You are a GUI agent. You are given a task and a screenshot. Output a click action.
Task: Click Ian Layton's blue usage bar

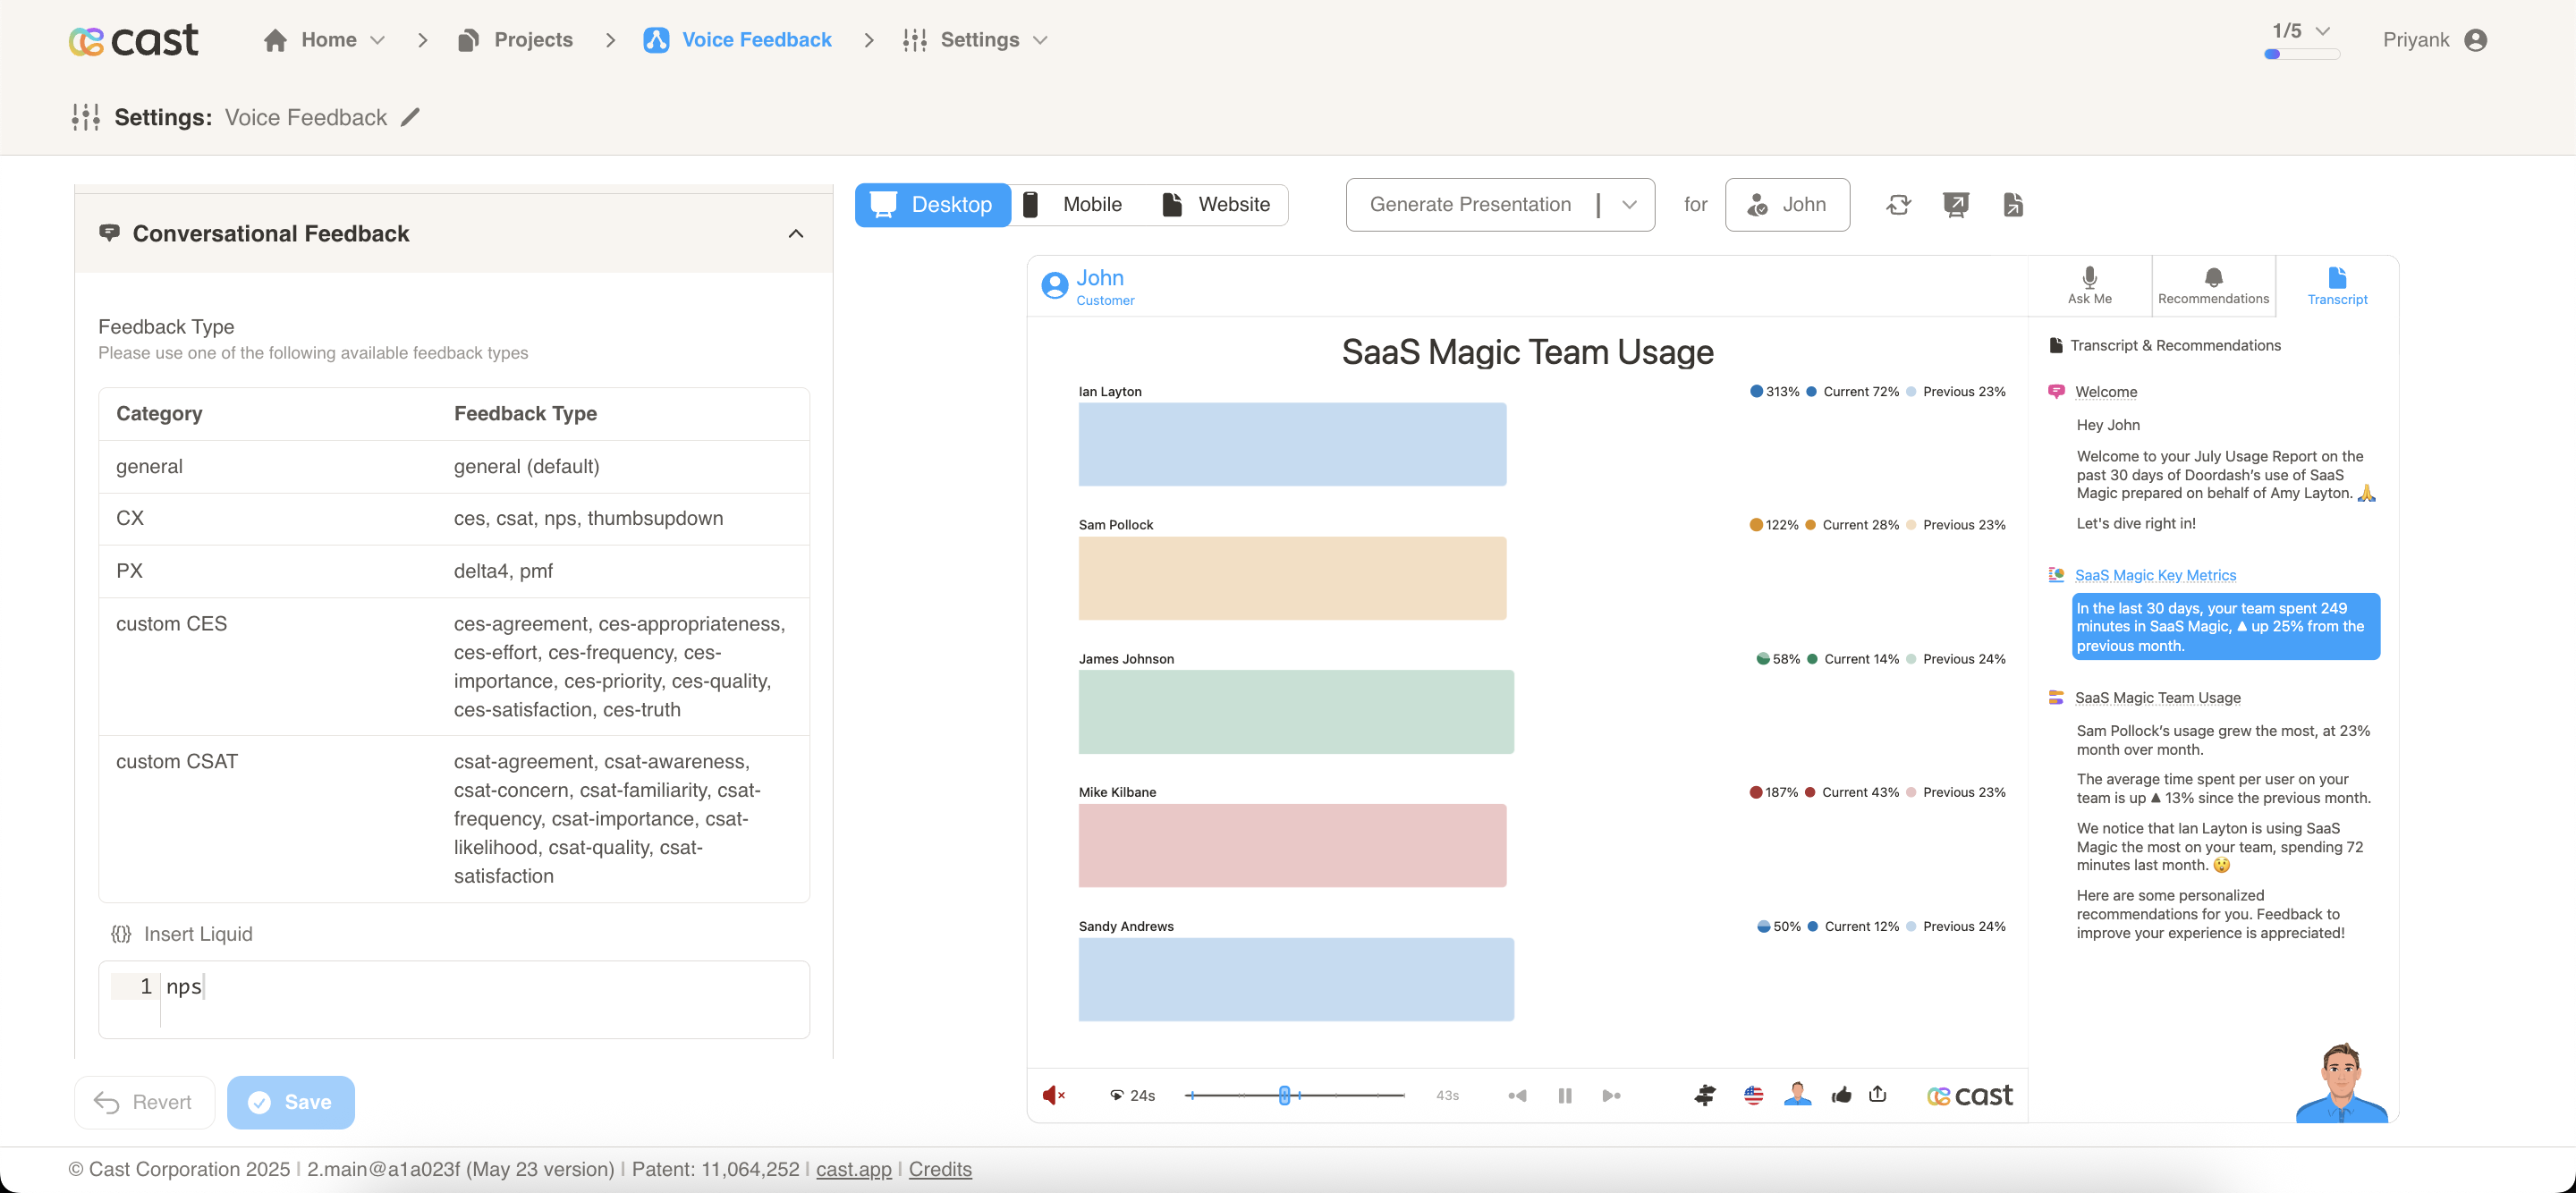[1292, 444]
